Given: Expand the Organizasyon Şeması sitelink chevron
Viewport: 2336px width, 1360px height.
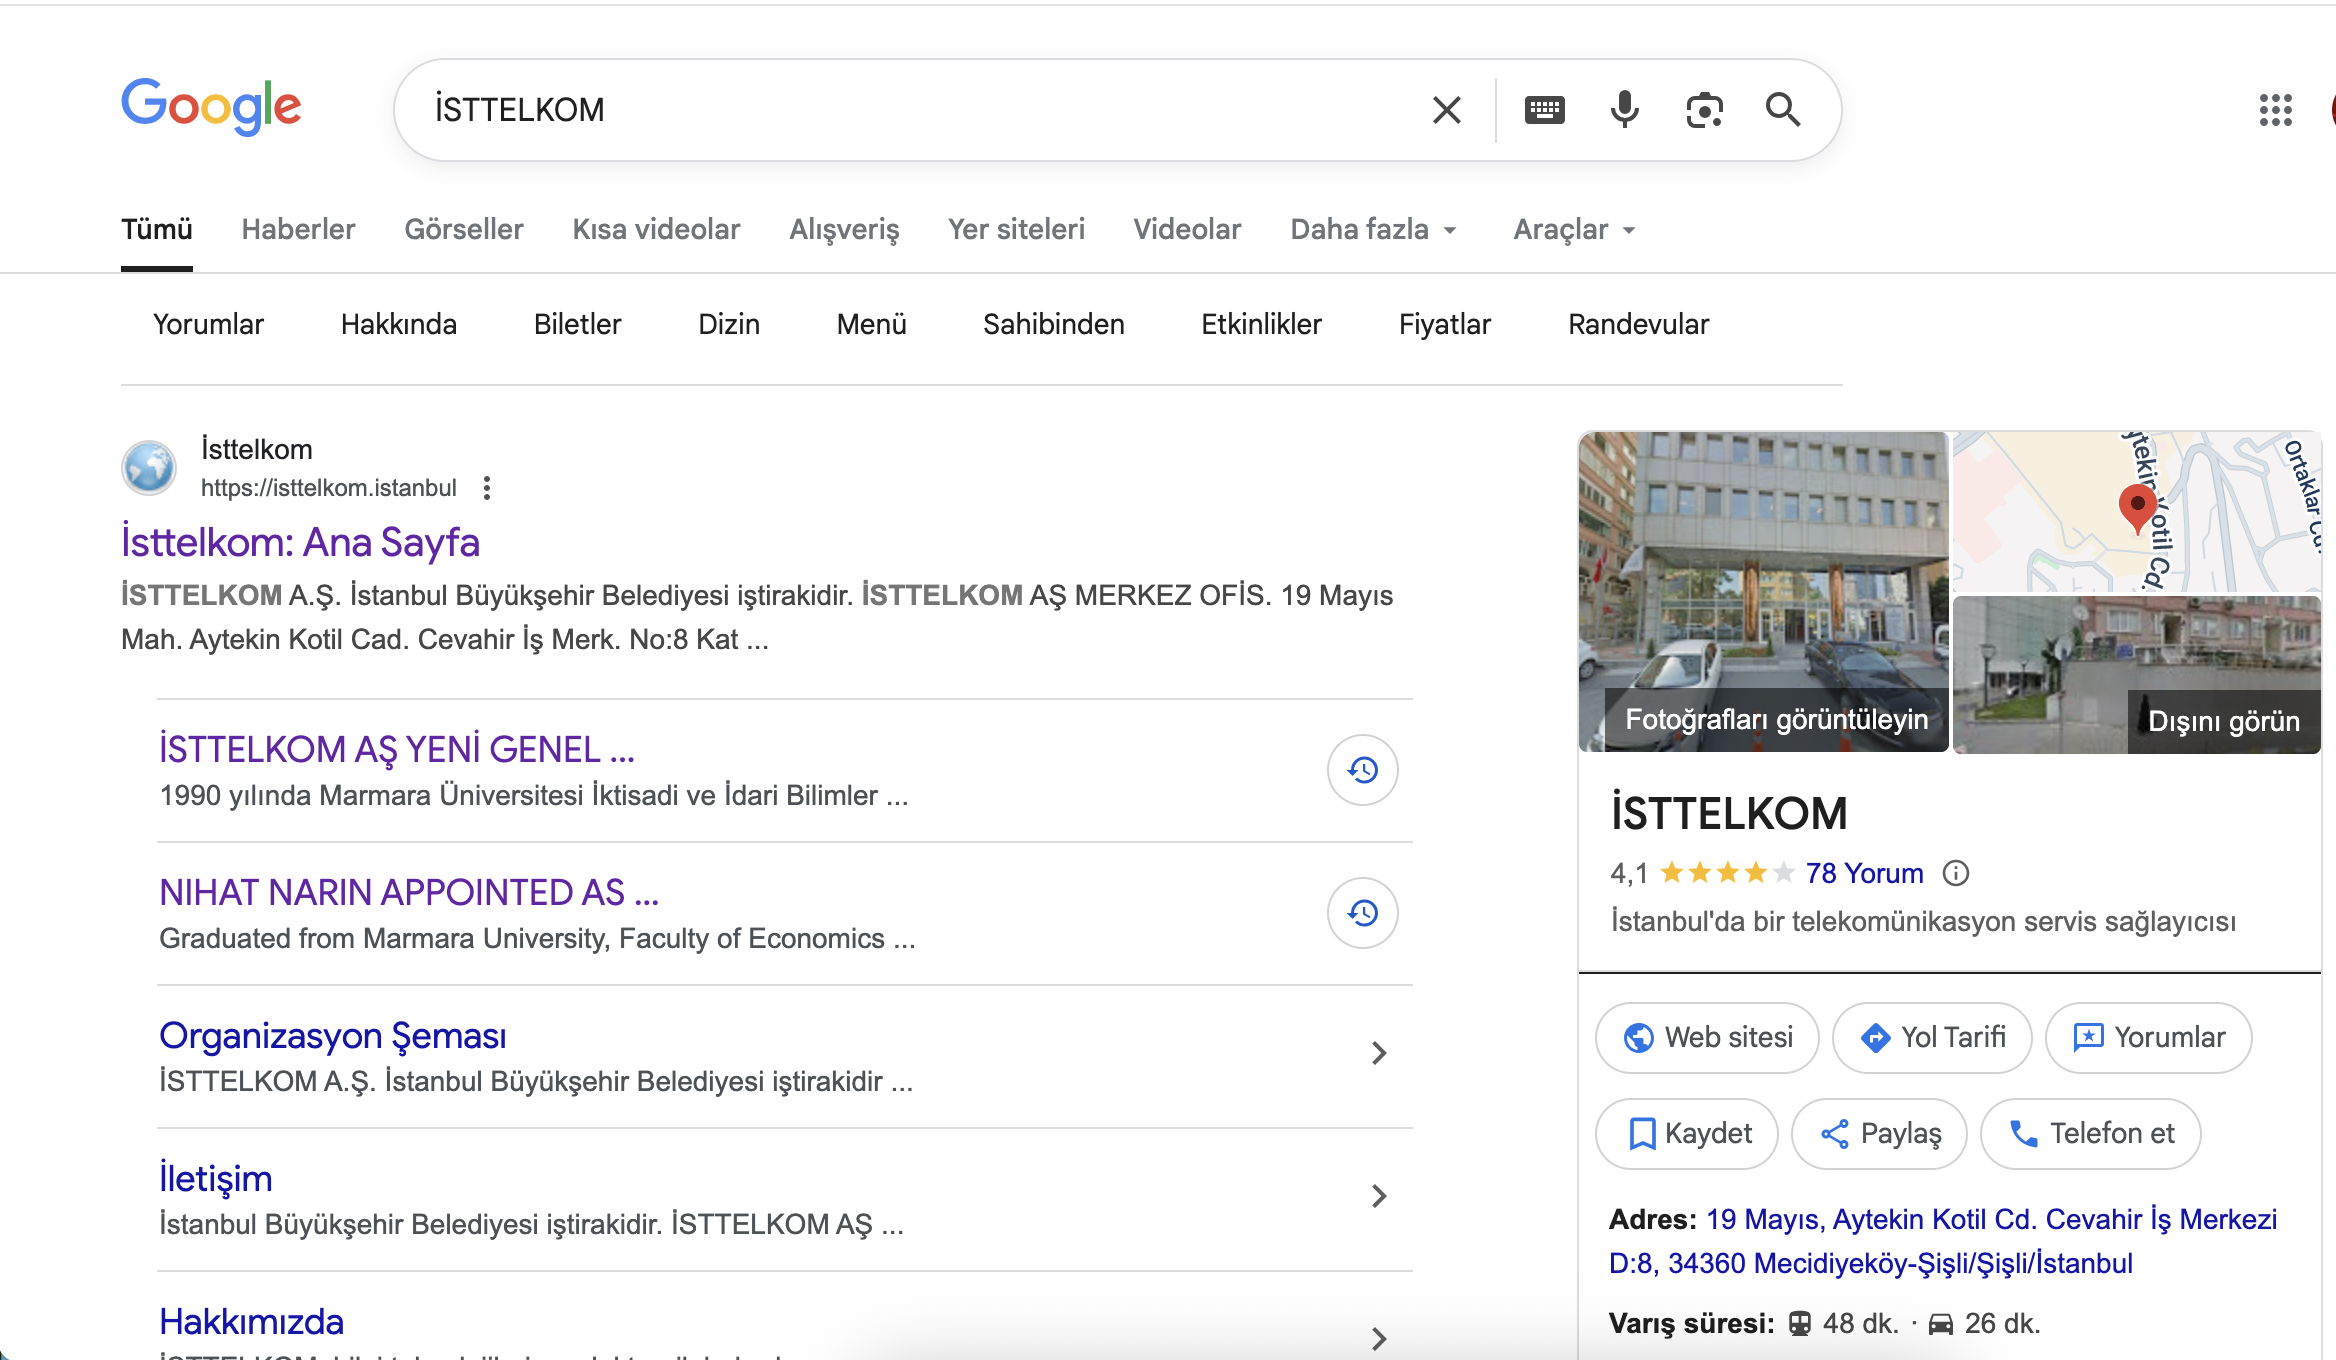Looking at the screenshot, I should (1379, 1053).
